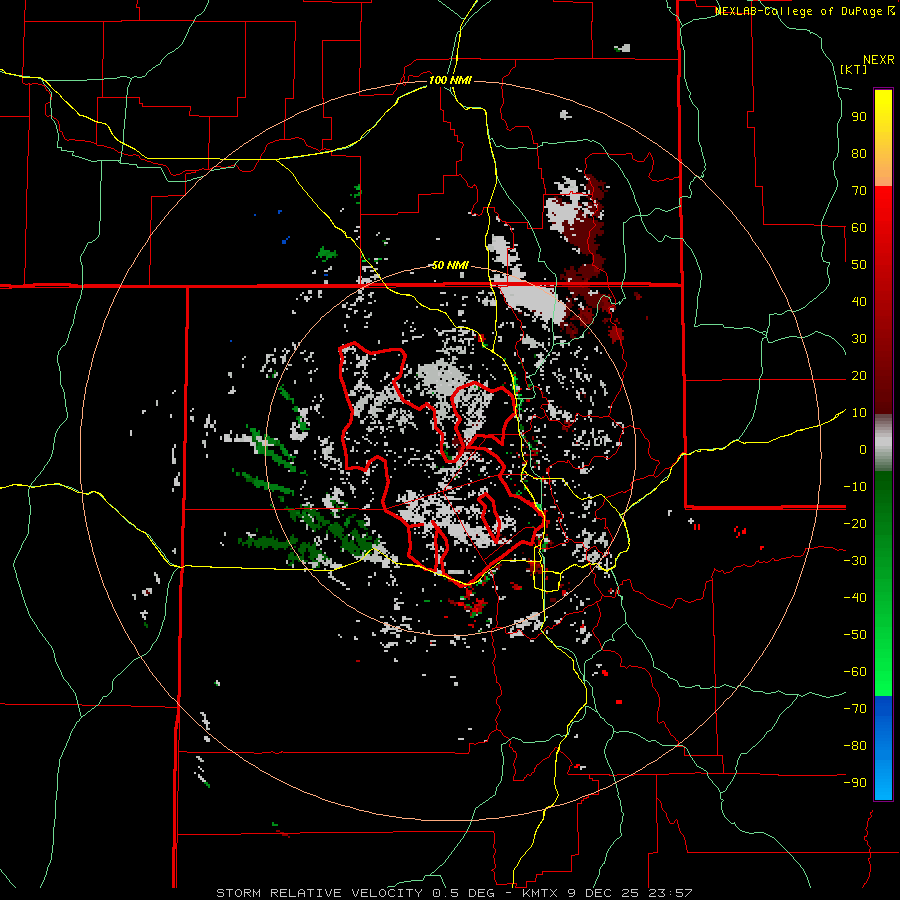This screenshot has width=900, height=900.
Task: Click the "-30" value on the velocity scale
Action: (855, 561)
